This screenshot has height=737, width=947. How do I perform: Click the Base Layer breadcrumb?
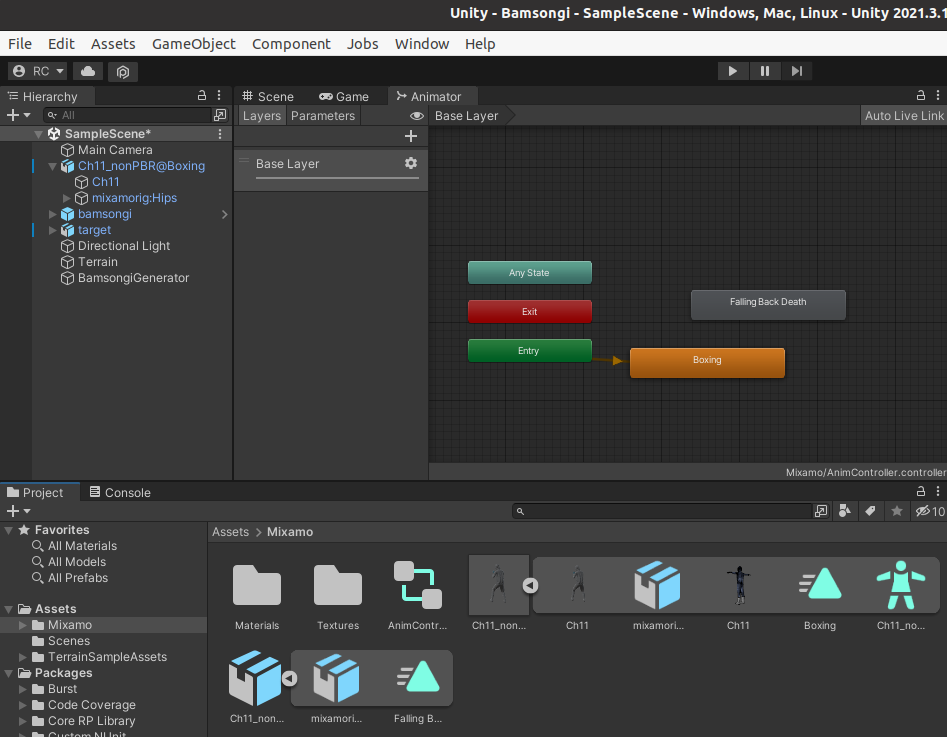tap(466, 116)
